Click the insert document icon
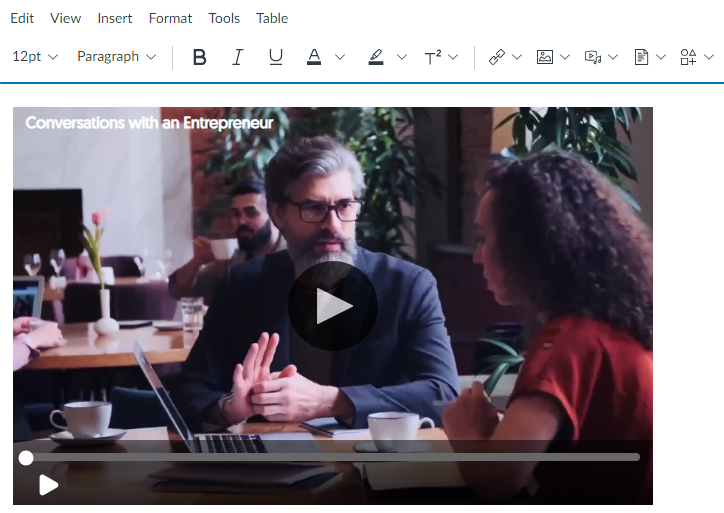This screenshot has width=724, height=513. coord(641,57)
